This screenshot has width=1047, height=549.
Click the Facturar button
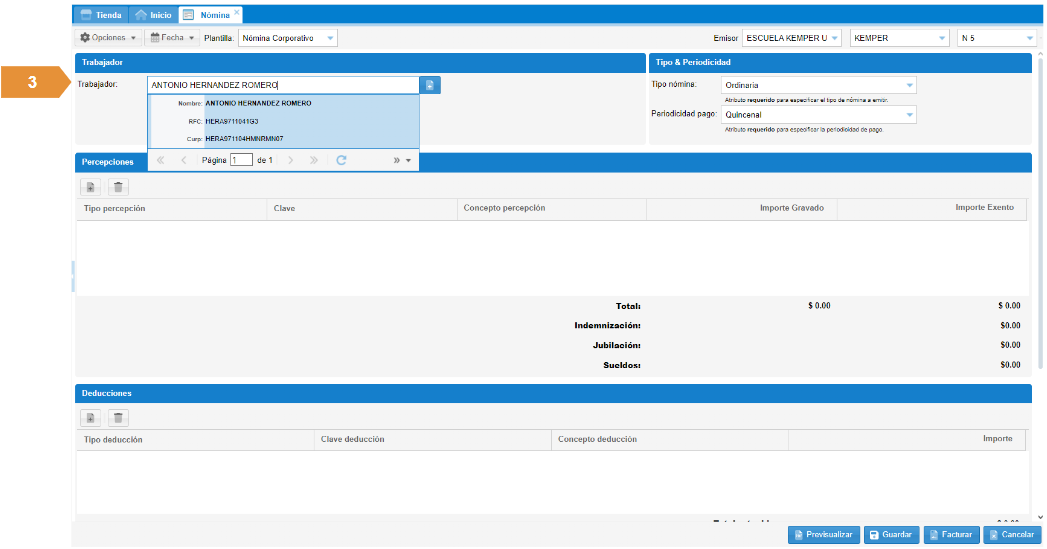click(x=949, y=535)
